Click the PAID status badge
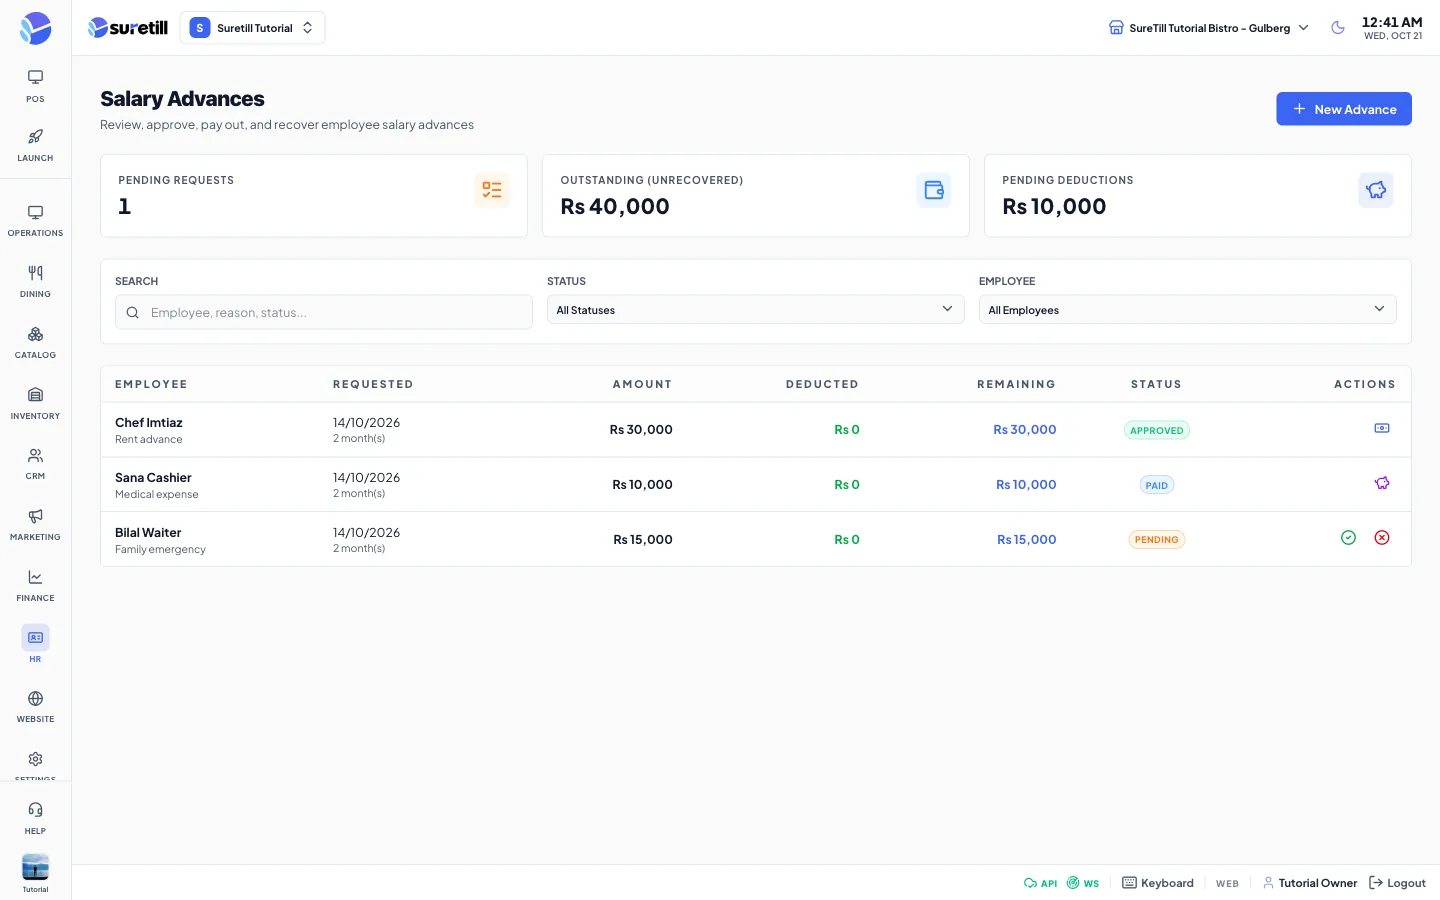 (1157, 485)
